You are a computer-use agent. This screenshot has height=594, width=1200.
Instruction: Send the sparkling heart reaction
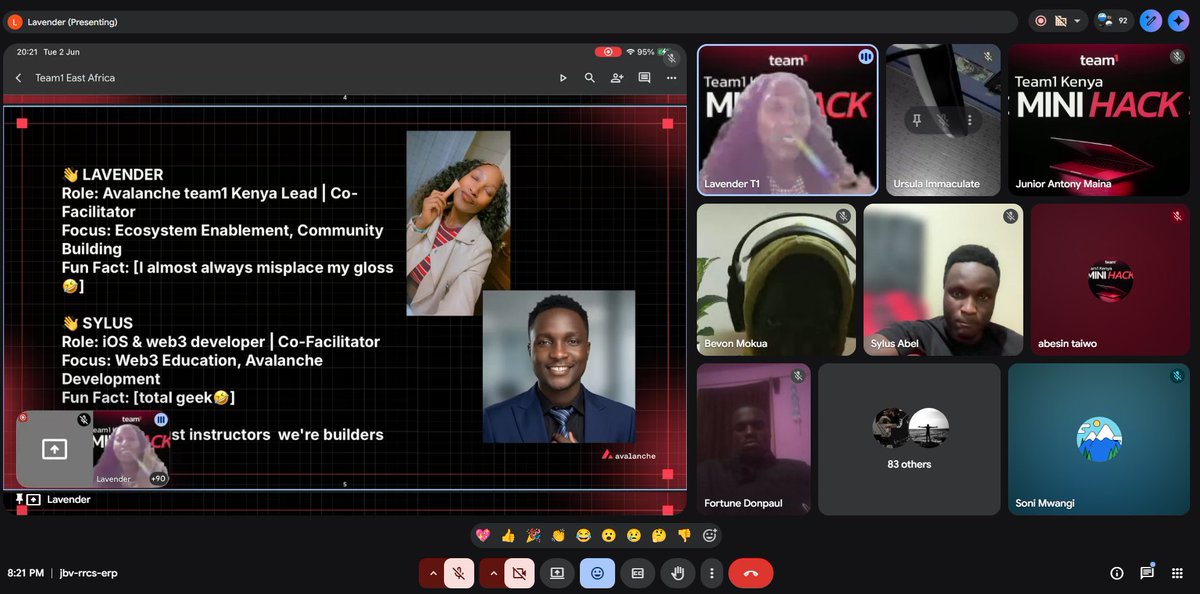(x=483, y=535)
